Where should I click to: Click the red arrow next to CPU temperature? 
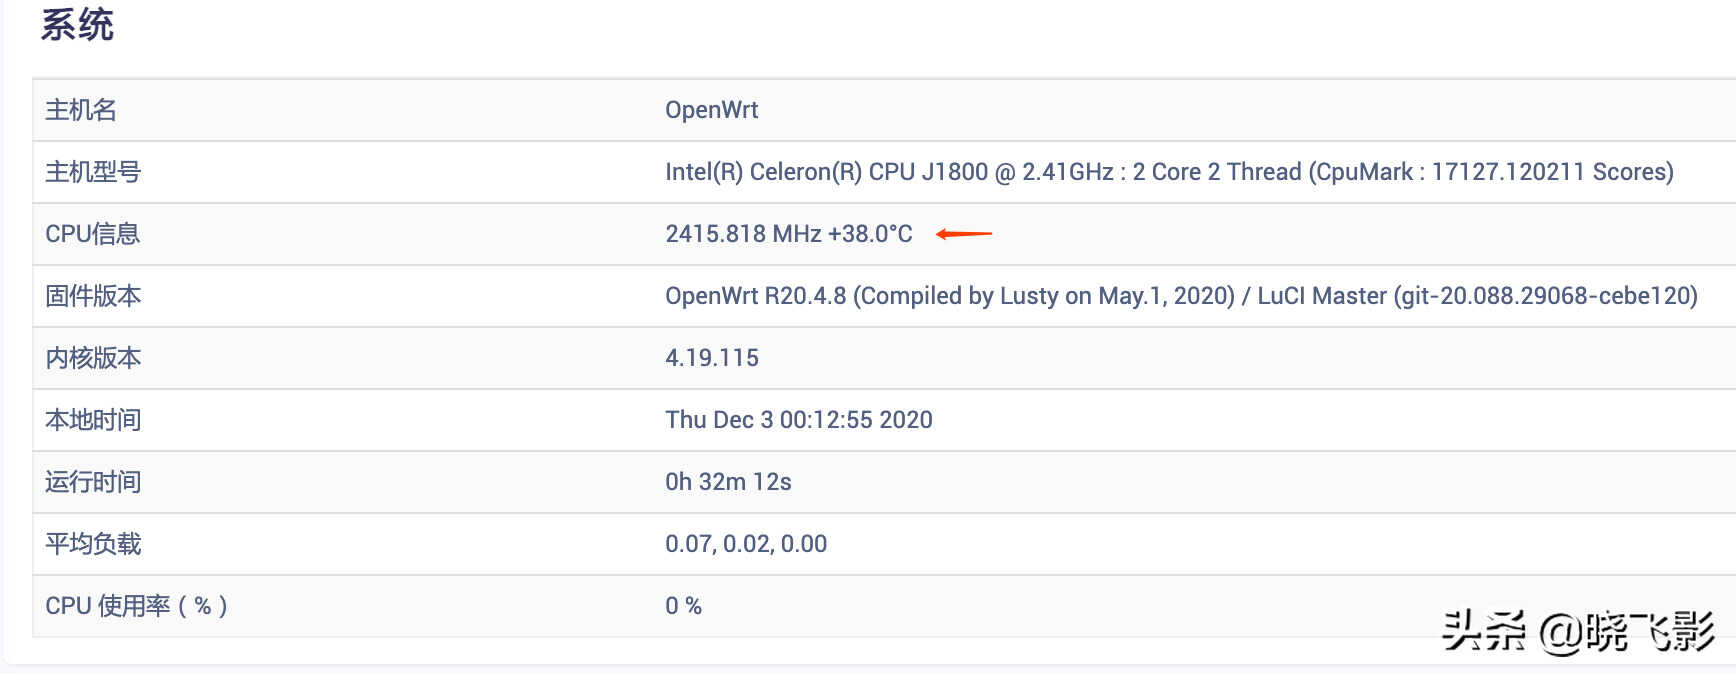coord(963,234)
